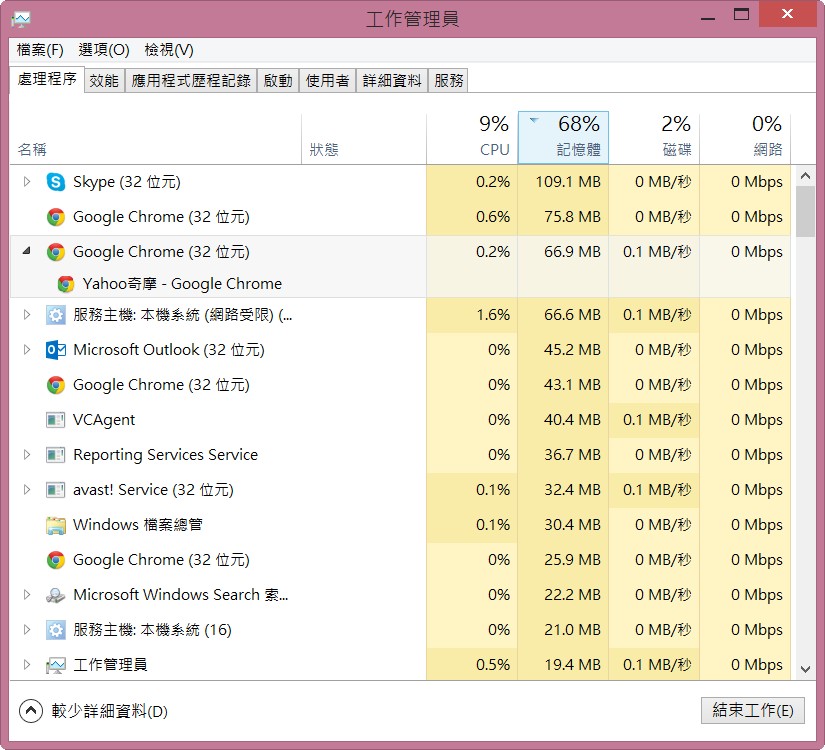Viewport: 825px width, 750px height.
Task: Expand the Reporting Services Service group
Action: (27, 454)
